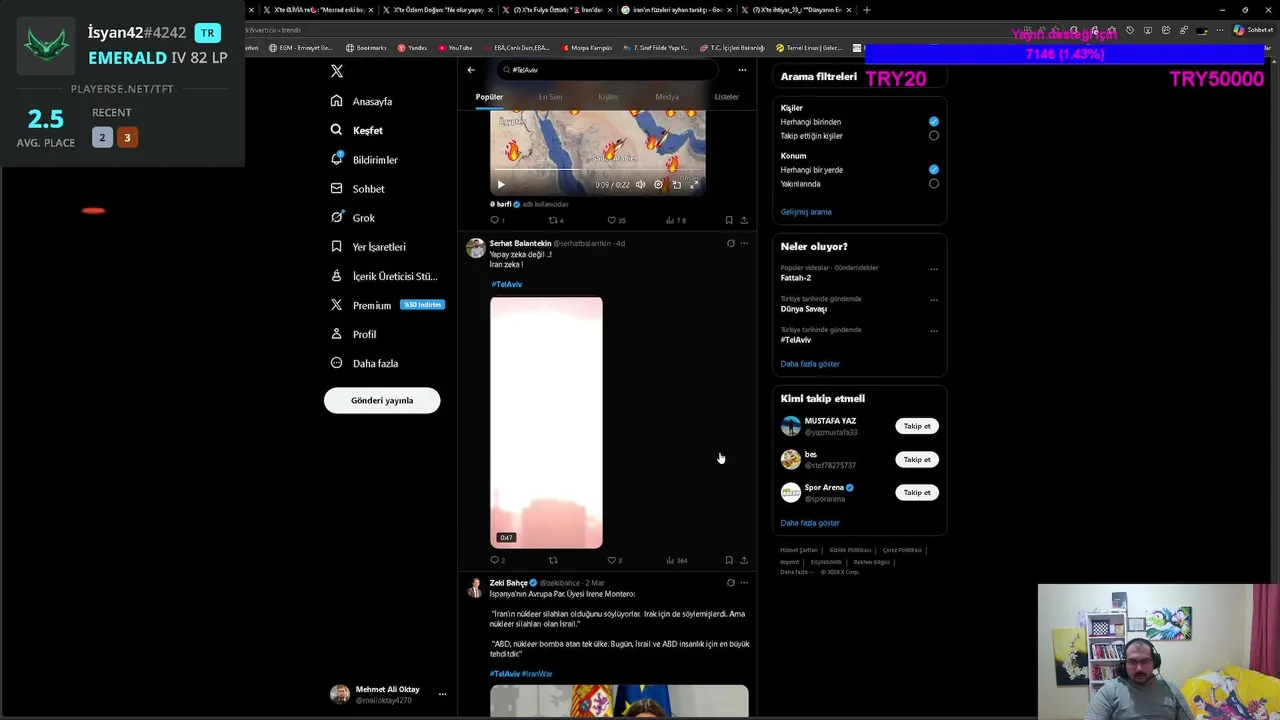This screenshot has height=720, width=1280.
Task: Open options for the Fattah-2 trend
Action: tap(934, 269)
